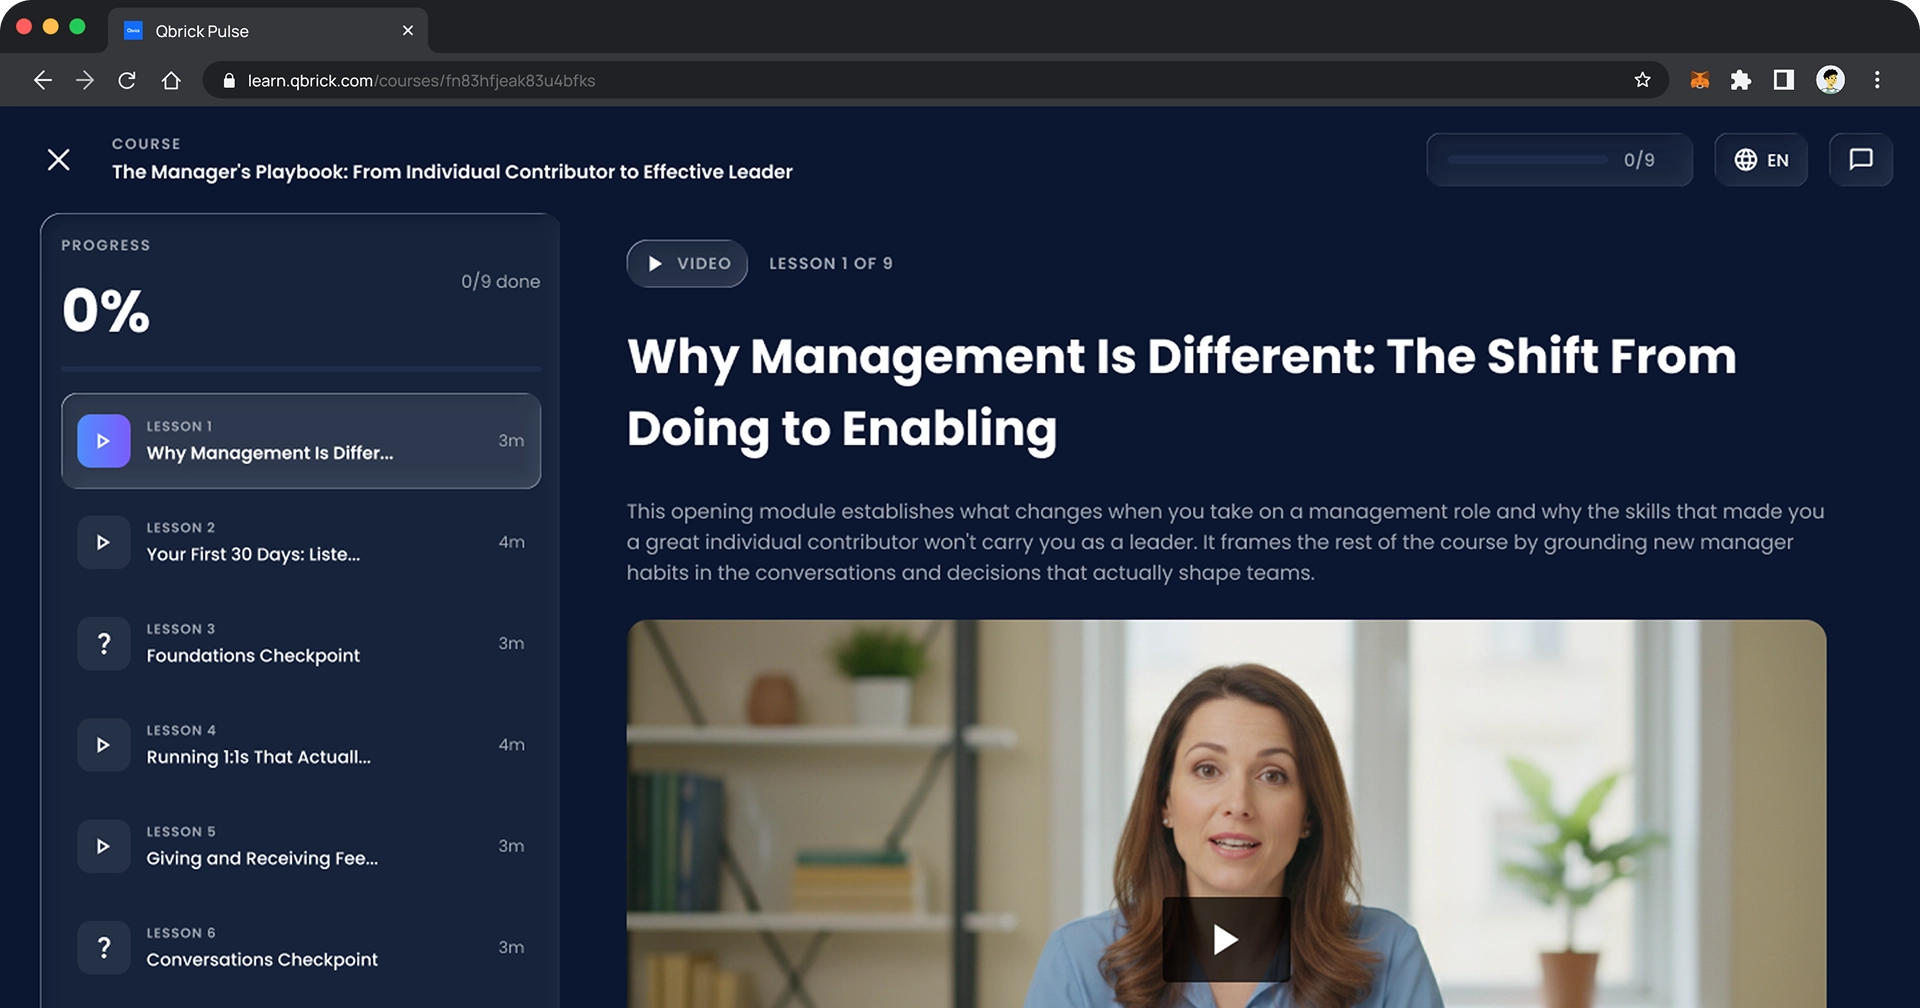Open the browser three-dot menu
The height and width of the screenshot is (1008, 1920).
coord(1877,80)
